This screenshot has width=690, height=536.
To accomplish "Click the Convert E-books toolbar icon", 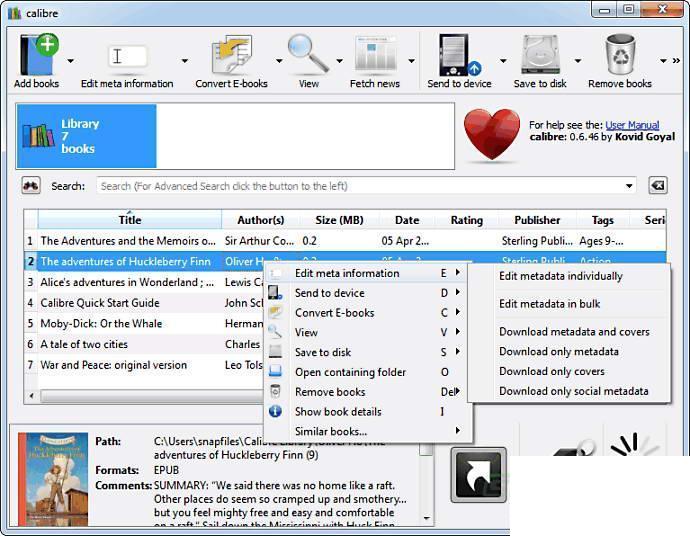I will tap(231, 55).
